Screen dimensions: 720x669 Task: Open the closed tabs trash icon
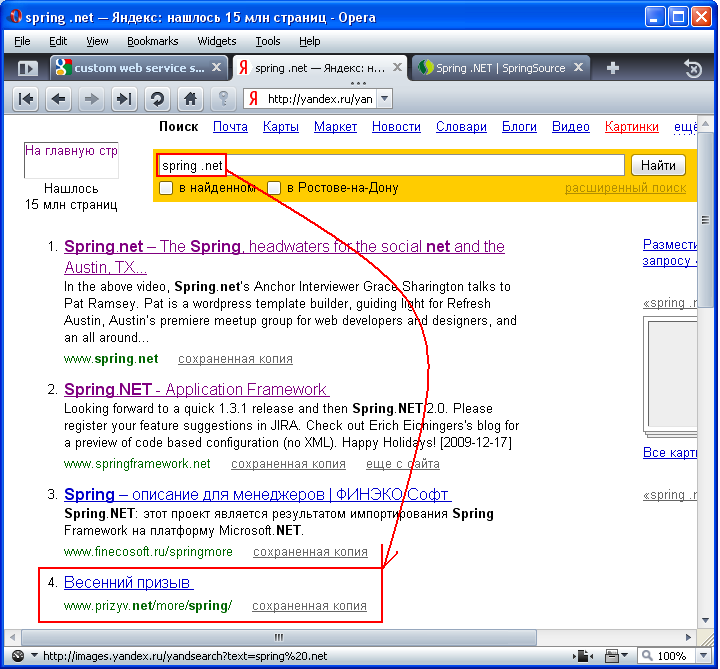click(x=692, y=69)
